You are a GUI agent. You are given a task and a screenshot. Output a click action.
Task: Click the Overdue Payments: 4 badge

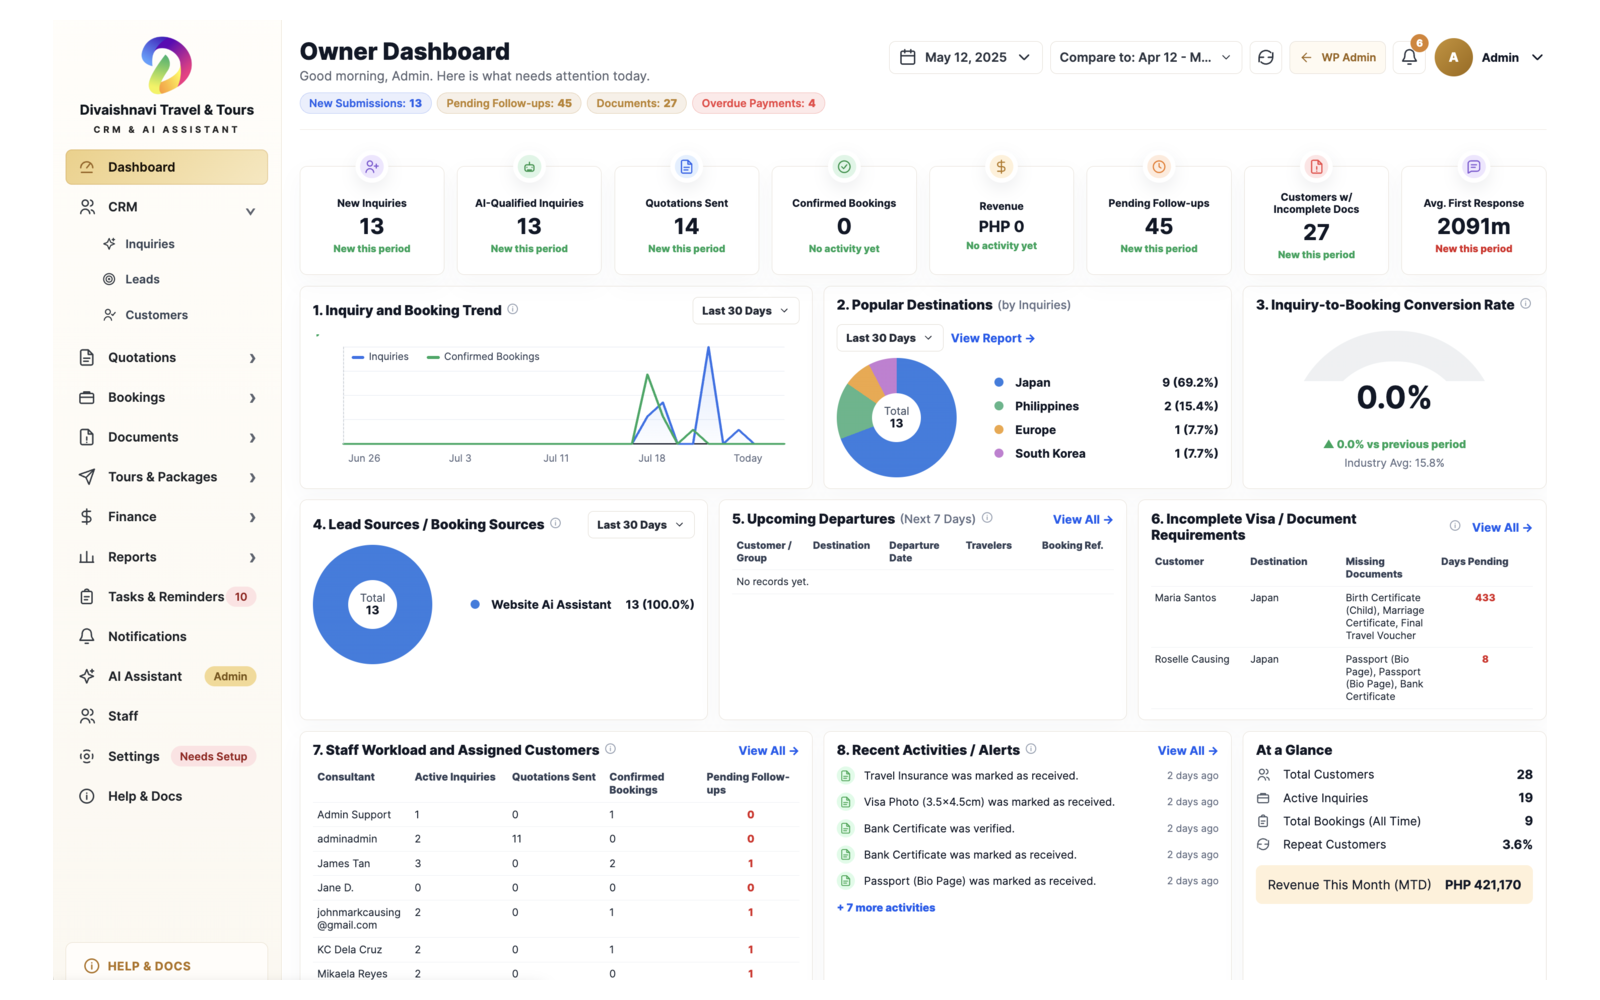pos(758,103)
